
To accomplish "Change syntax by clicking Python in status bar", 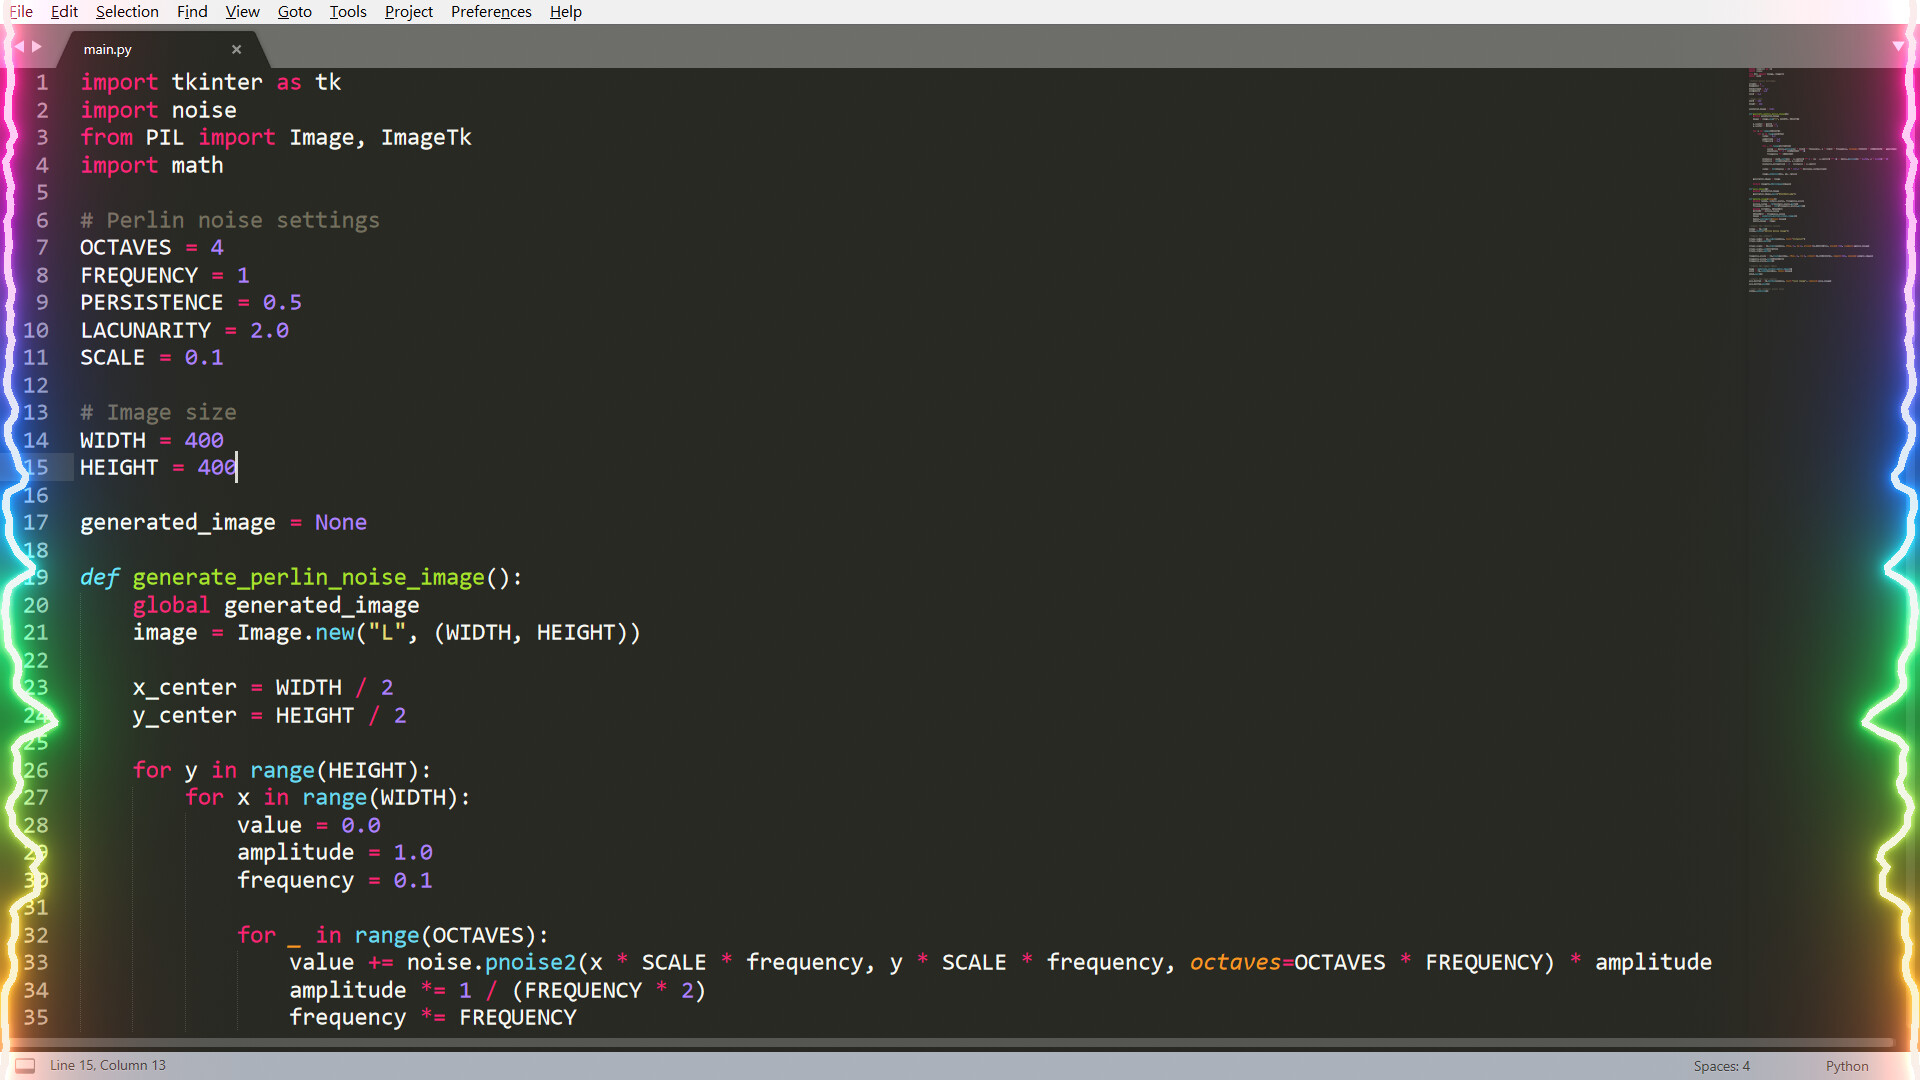I will 1846,1066.
